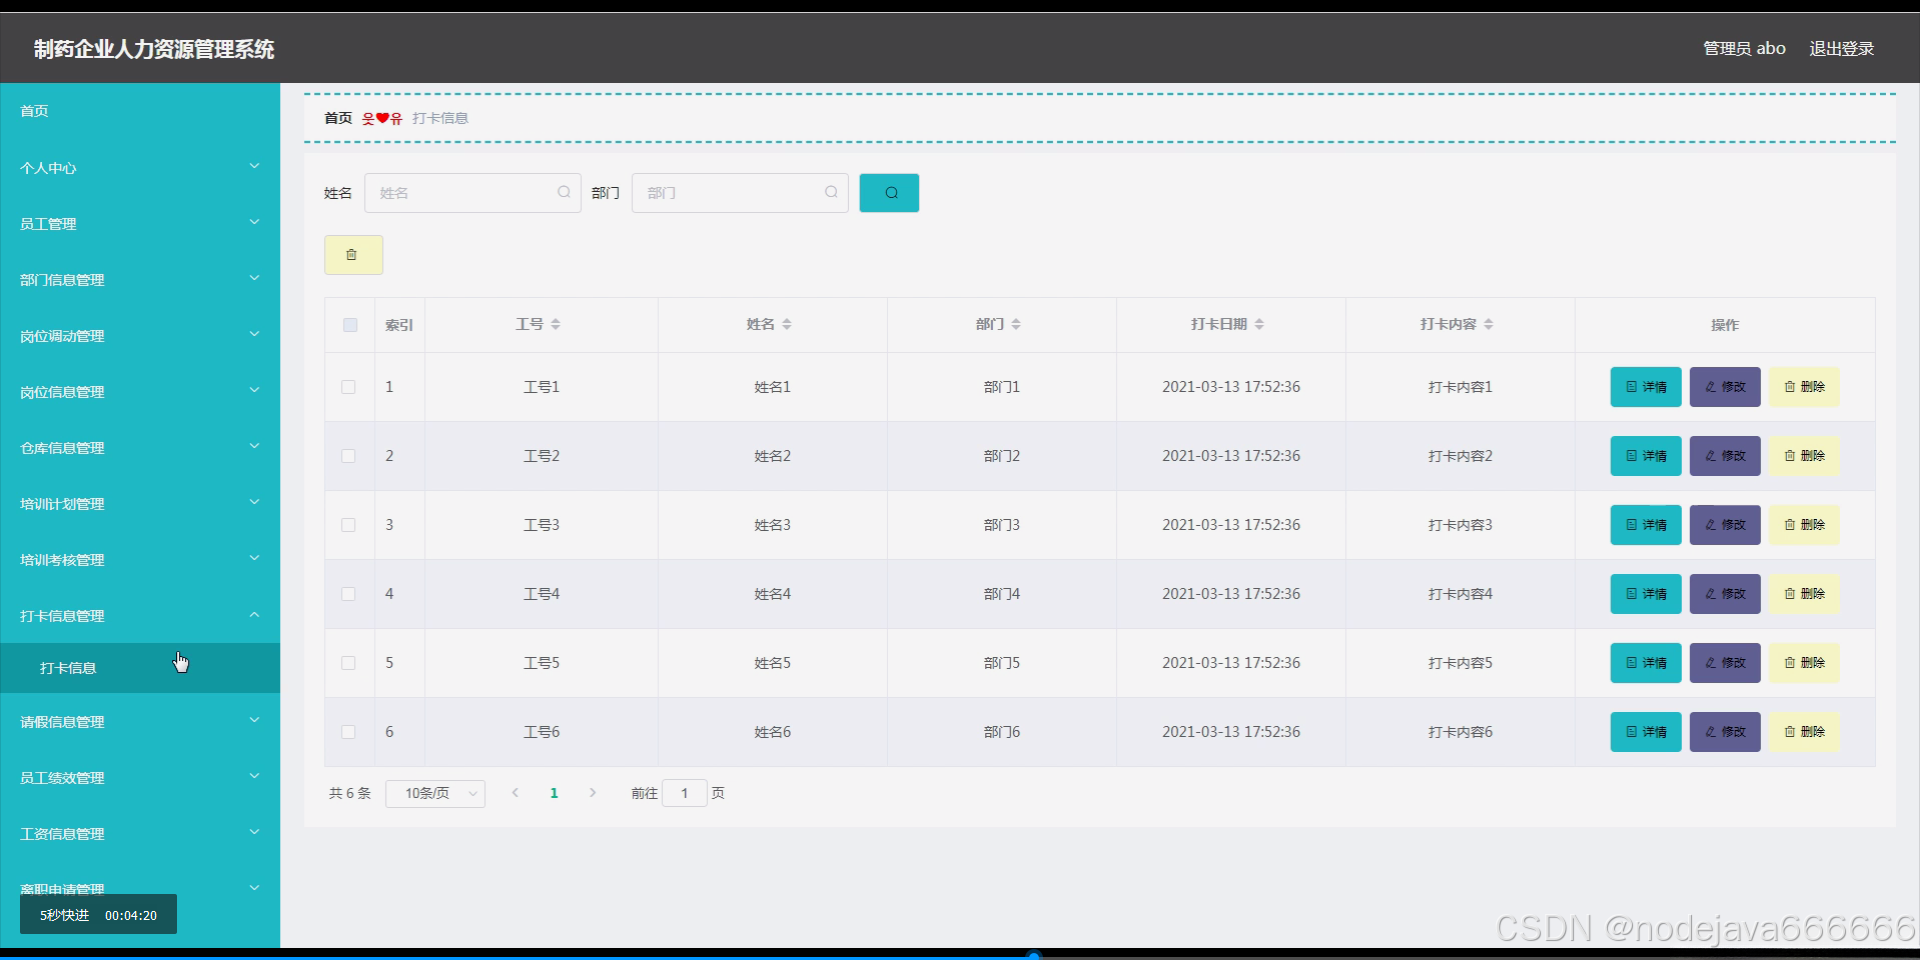Go to previous page arrow
The width and height of the screenshot is (1920, 960).
click(x=515, y=793)
